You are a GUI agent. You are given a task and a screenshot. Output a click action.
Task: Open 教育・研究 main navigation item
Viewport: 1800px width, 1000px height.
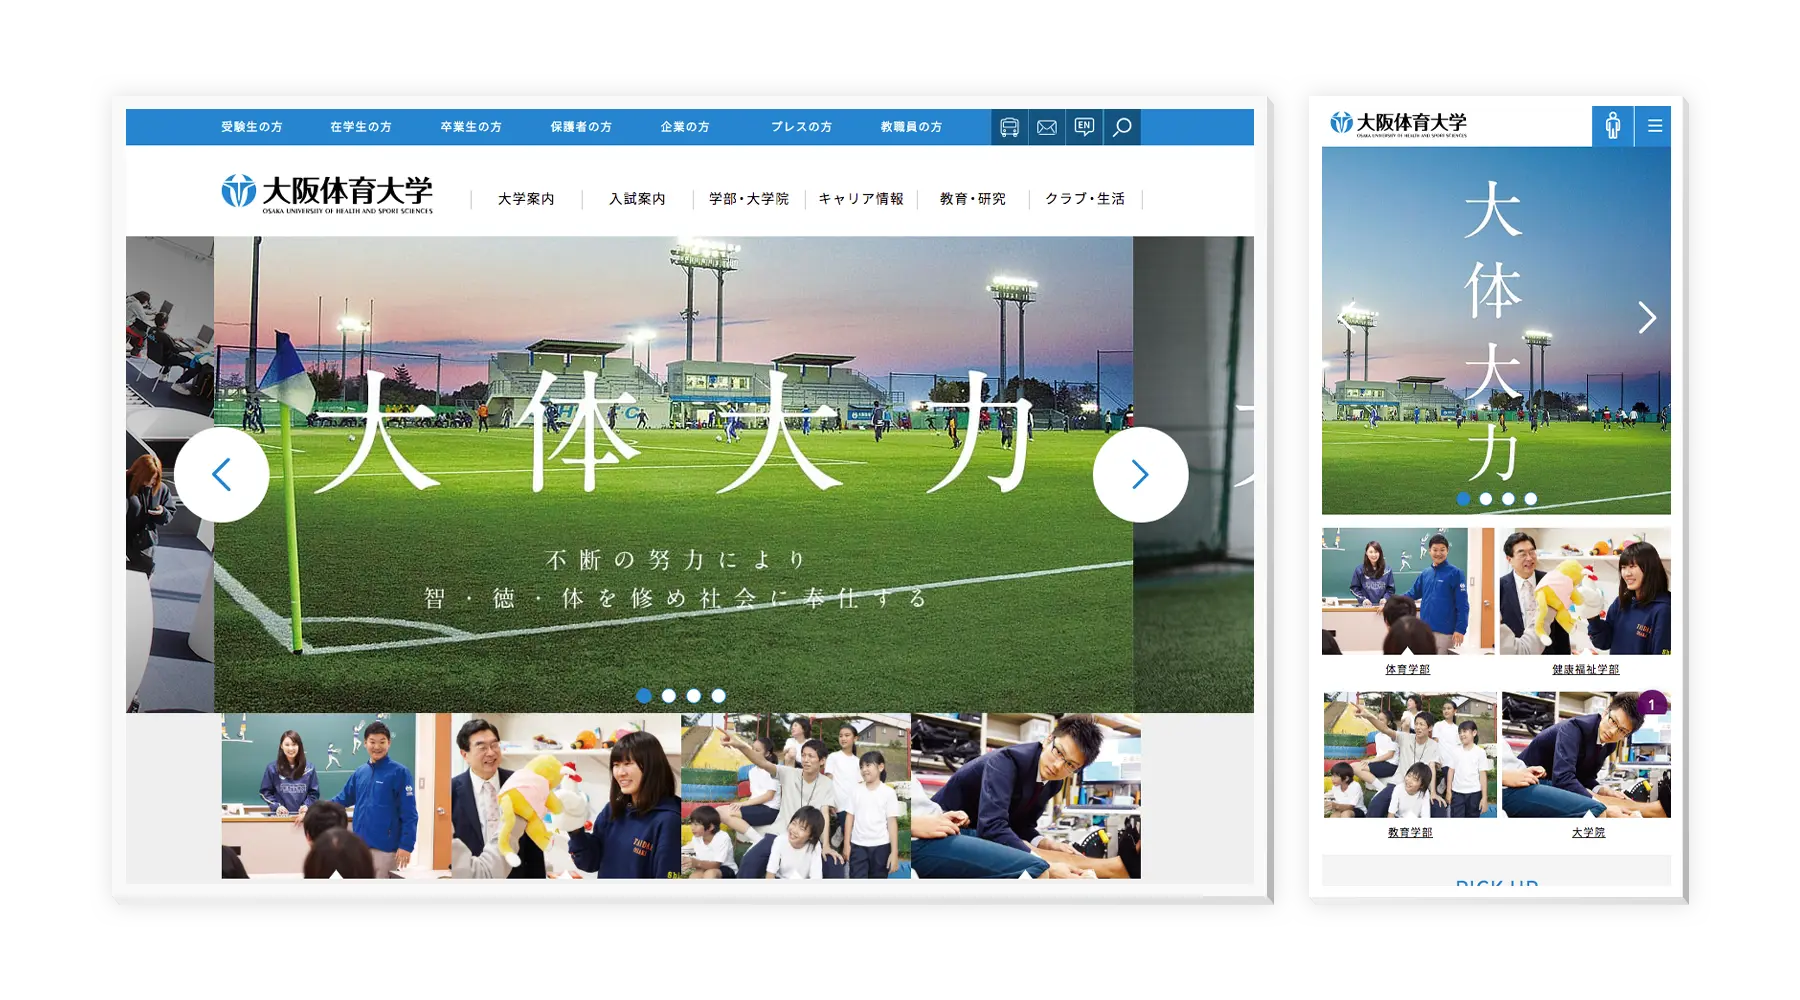click(973, 199)
